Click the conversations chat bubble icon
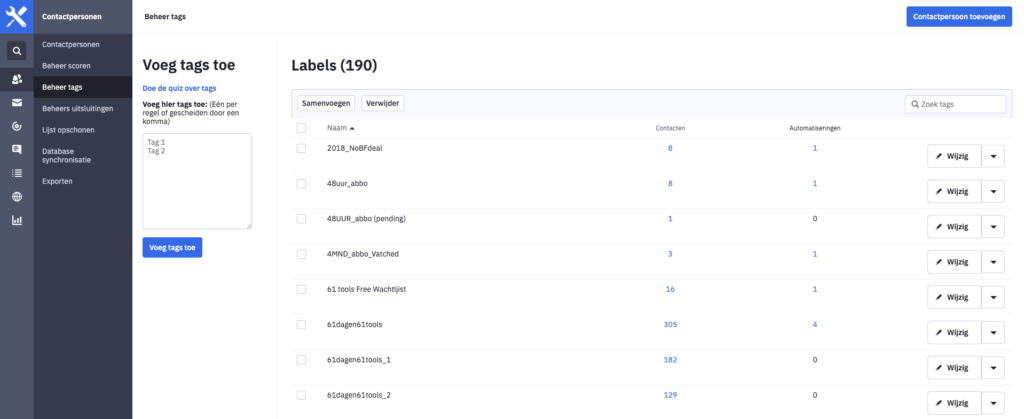 pos(16,149)
